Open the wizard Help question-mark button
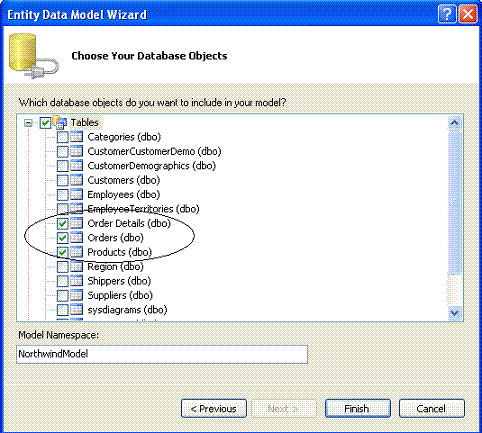 (447, 14)
